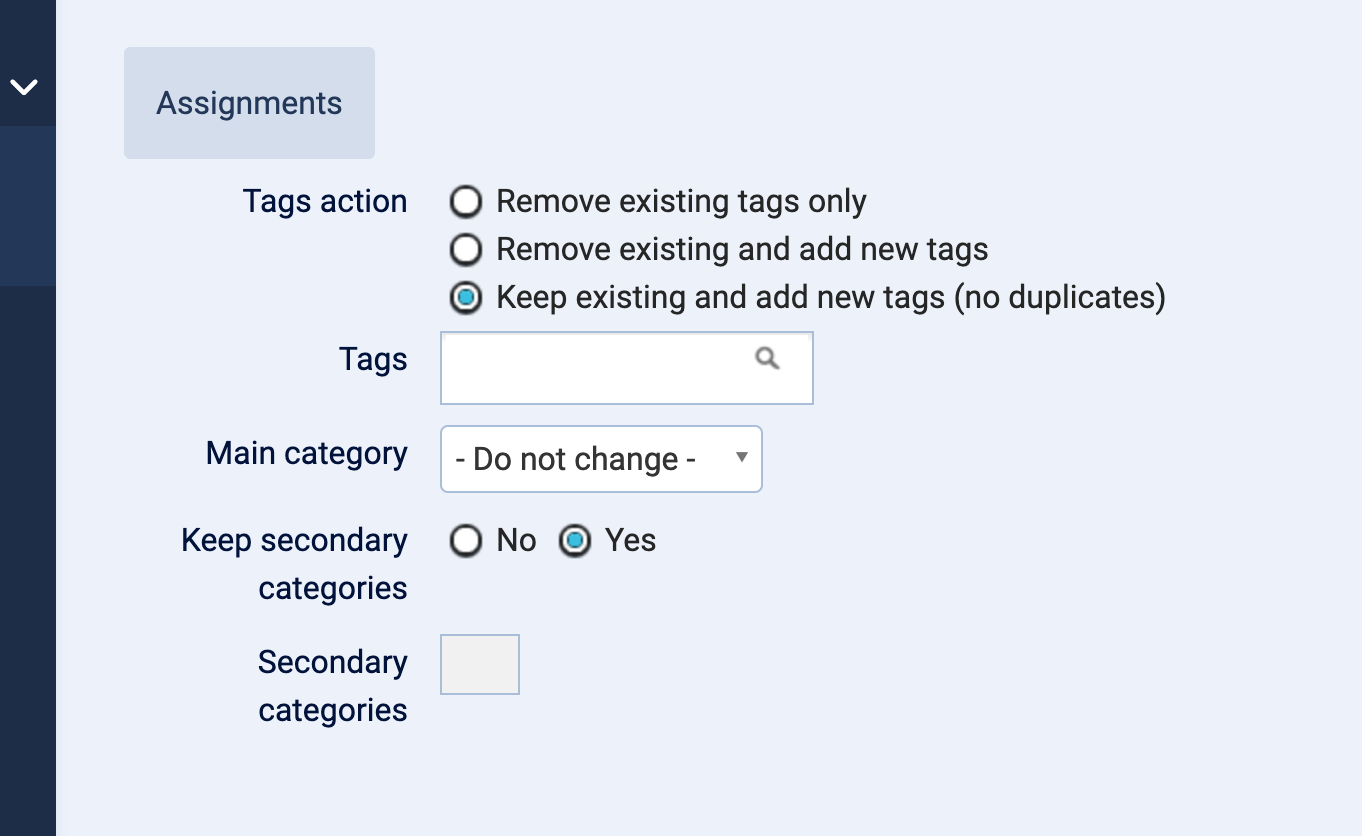Expand the sidebar chevron down arrow

23,87
